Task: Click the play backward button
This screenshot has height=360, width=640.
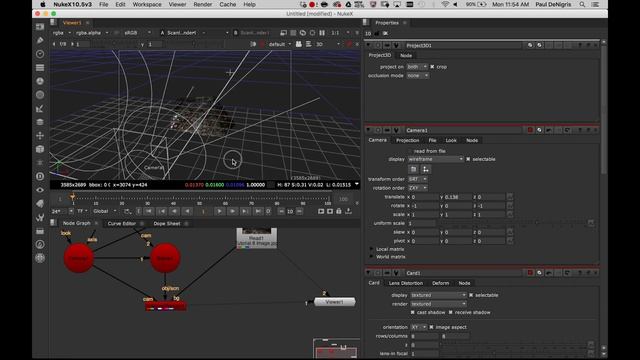Action: [187, 211]
